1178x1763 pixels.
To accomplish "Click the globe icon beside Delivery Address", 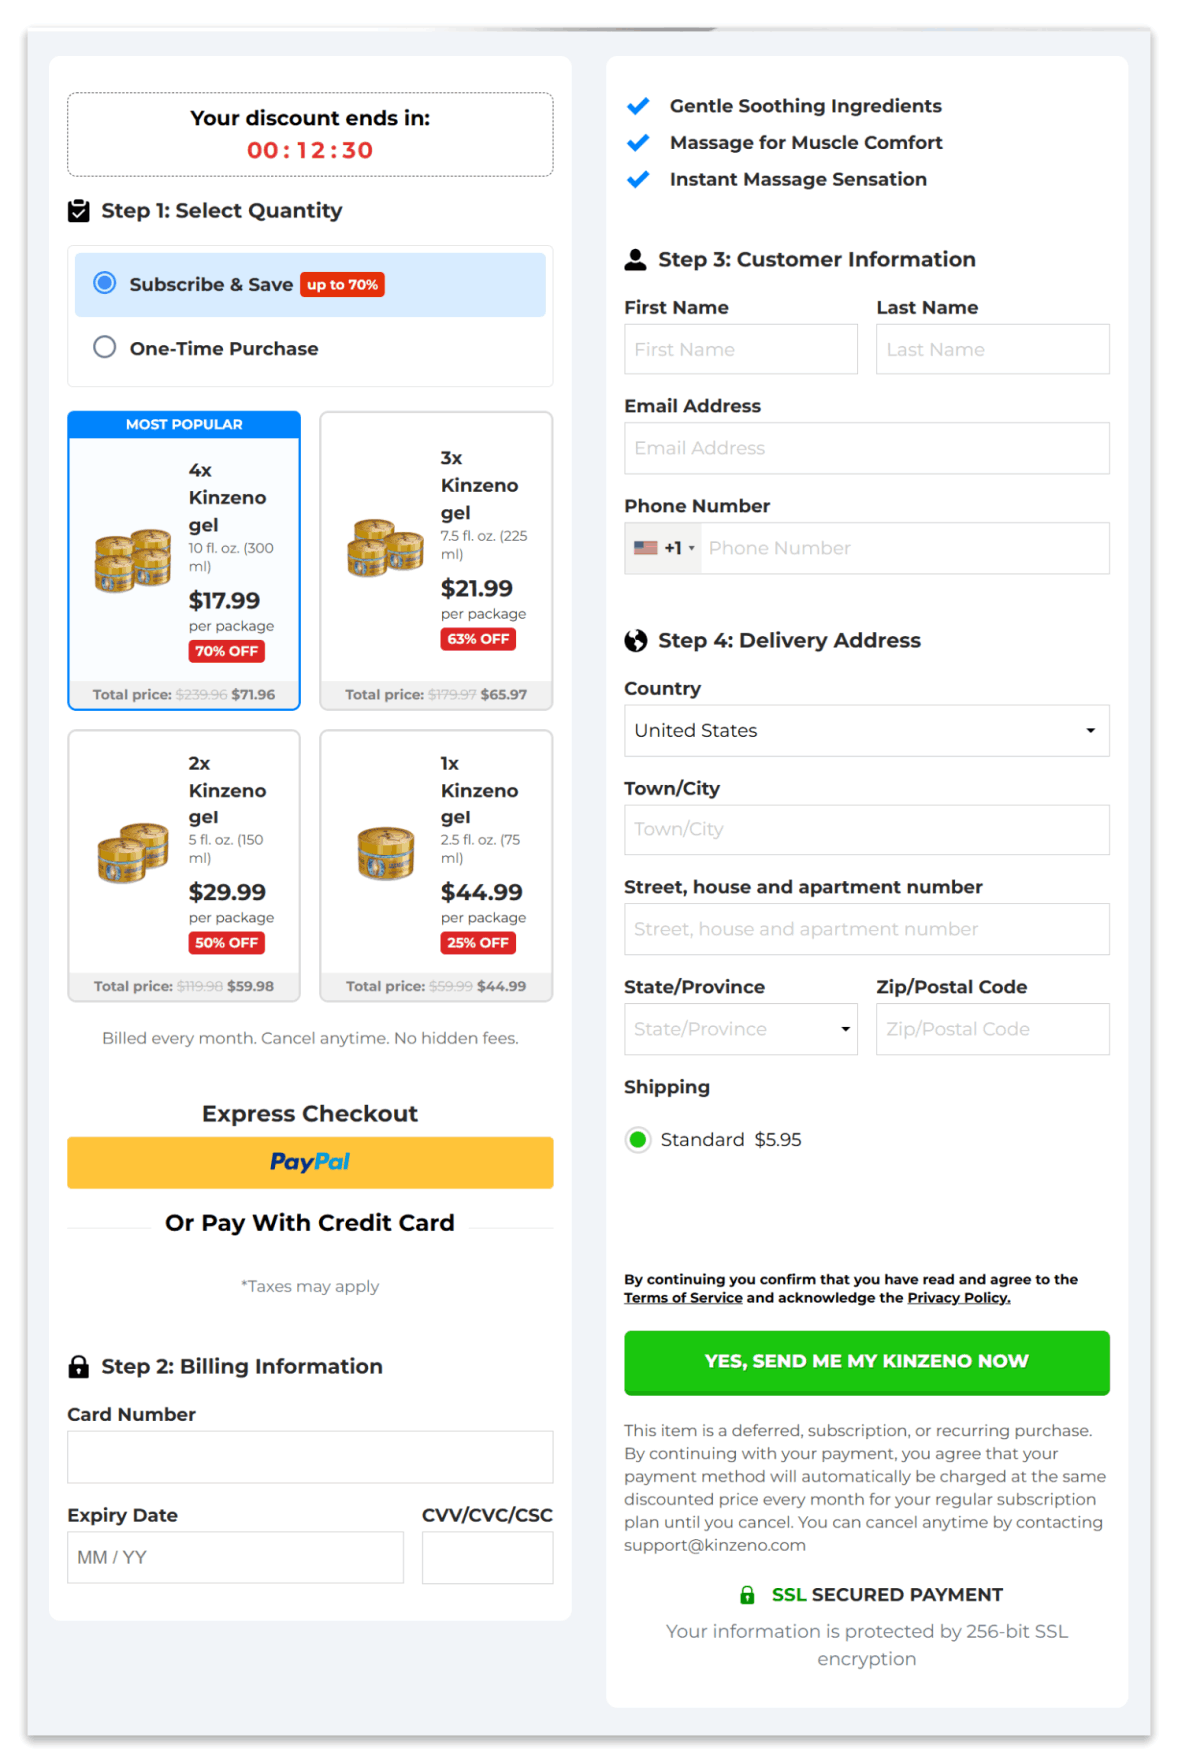I will (635, 641).
